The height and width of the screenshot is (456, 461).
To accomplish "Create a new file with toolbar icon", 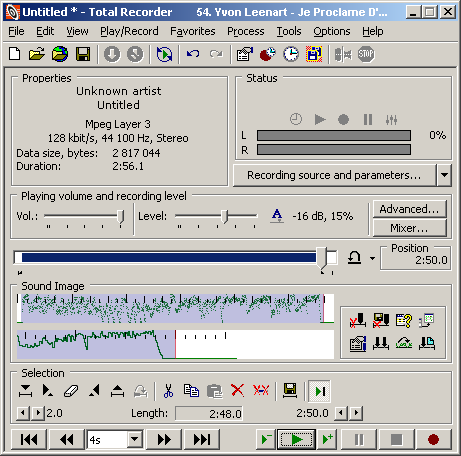I will pyautogui.click(x=14, y=54).
